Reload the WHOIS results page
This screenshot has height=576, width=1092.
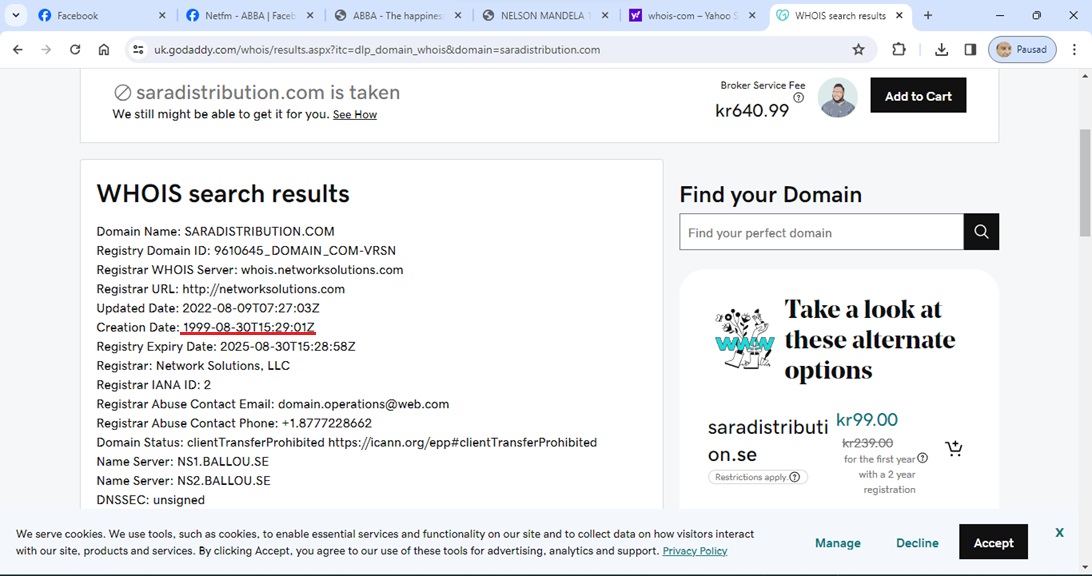pos(75,49)
